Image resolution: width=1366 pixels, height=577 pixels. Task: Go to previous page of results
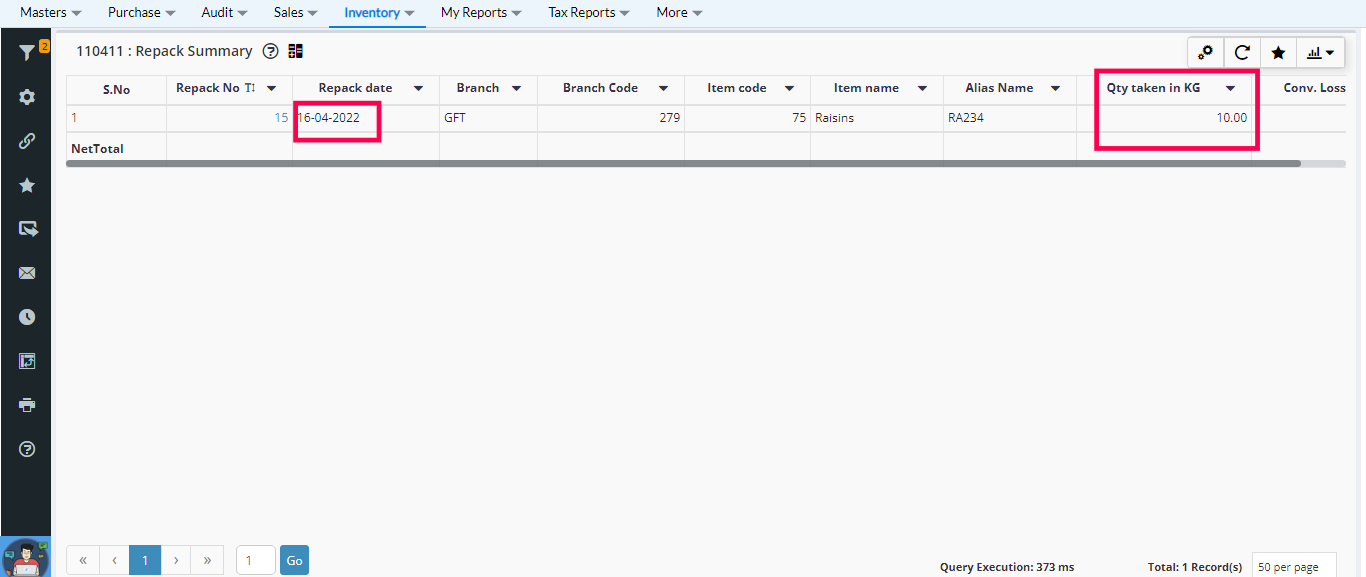pos(114,560)
